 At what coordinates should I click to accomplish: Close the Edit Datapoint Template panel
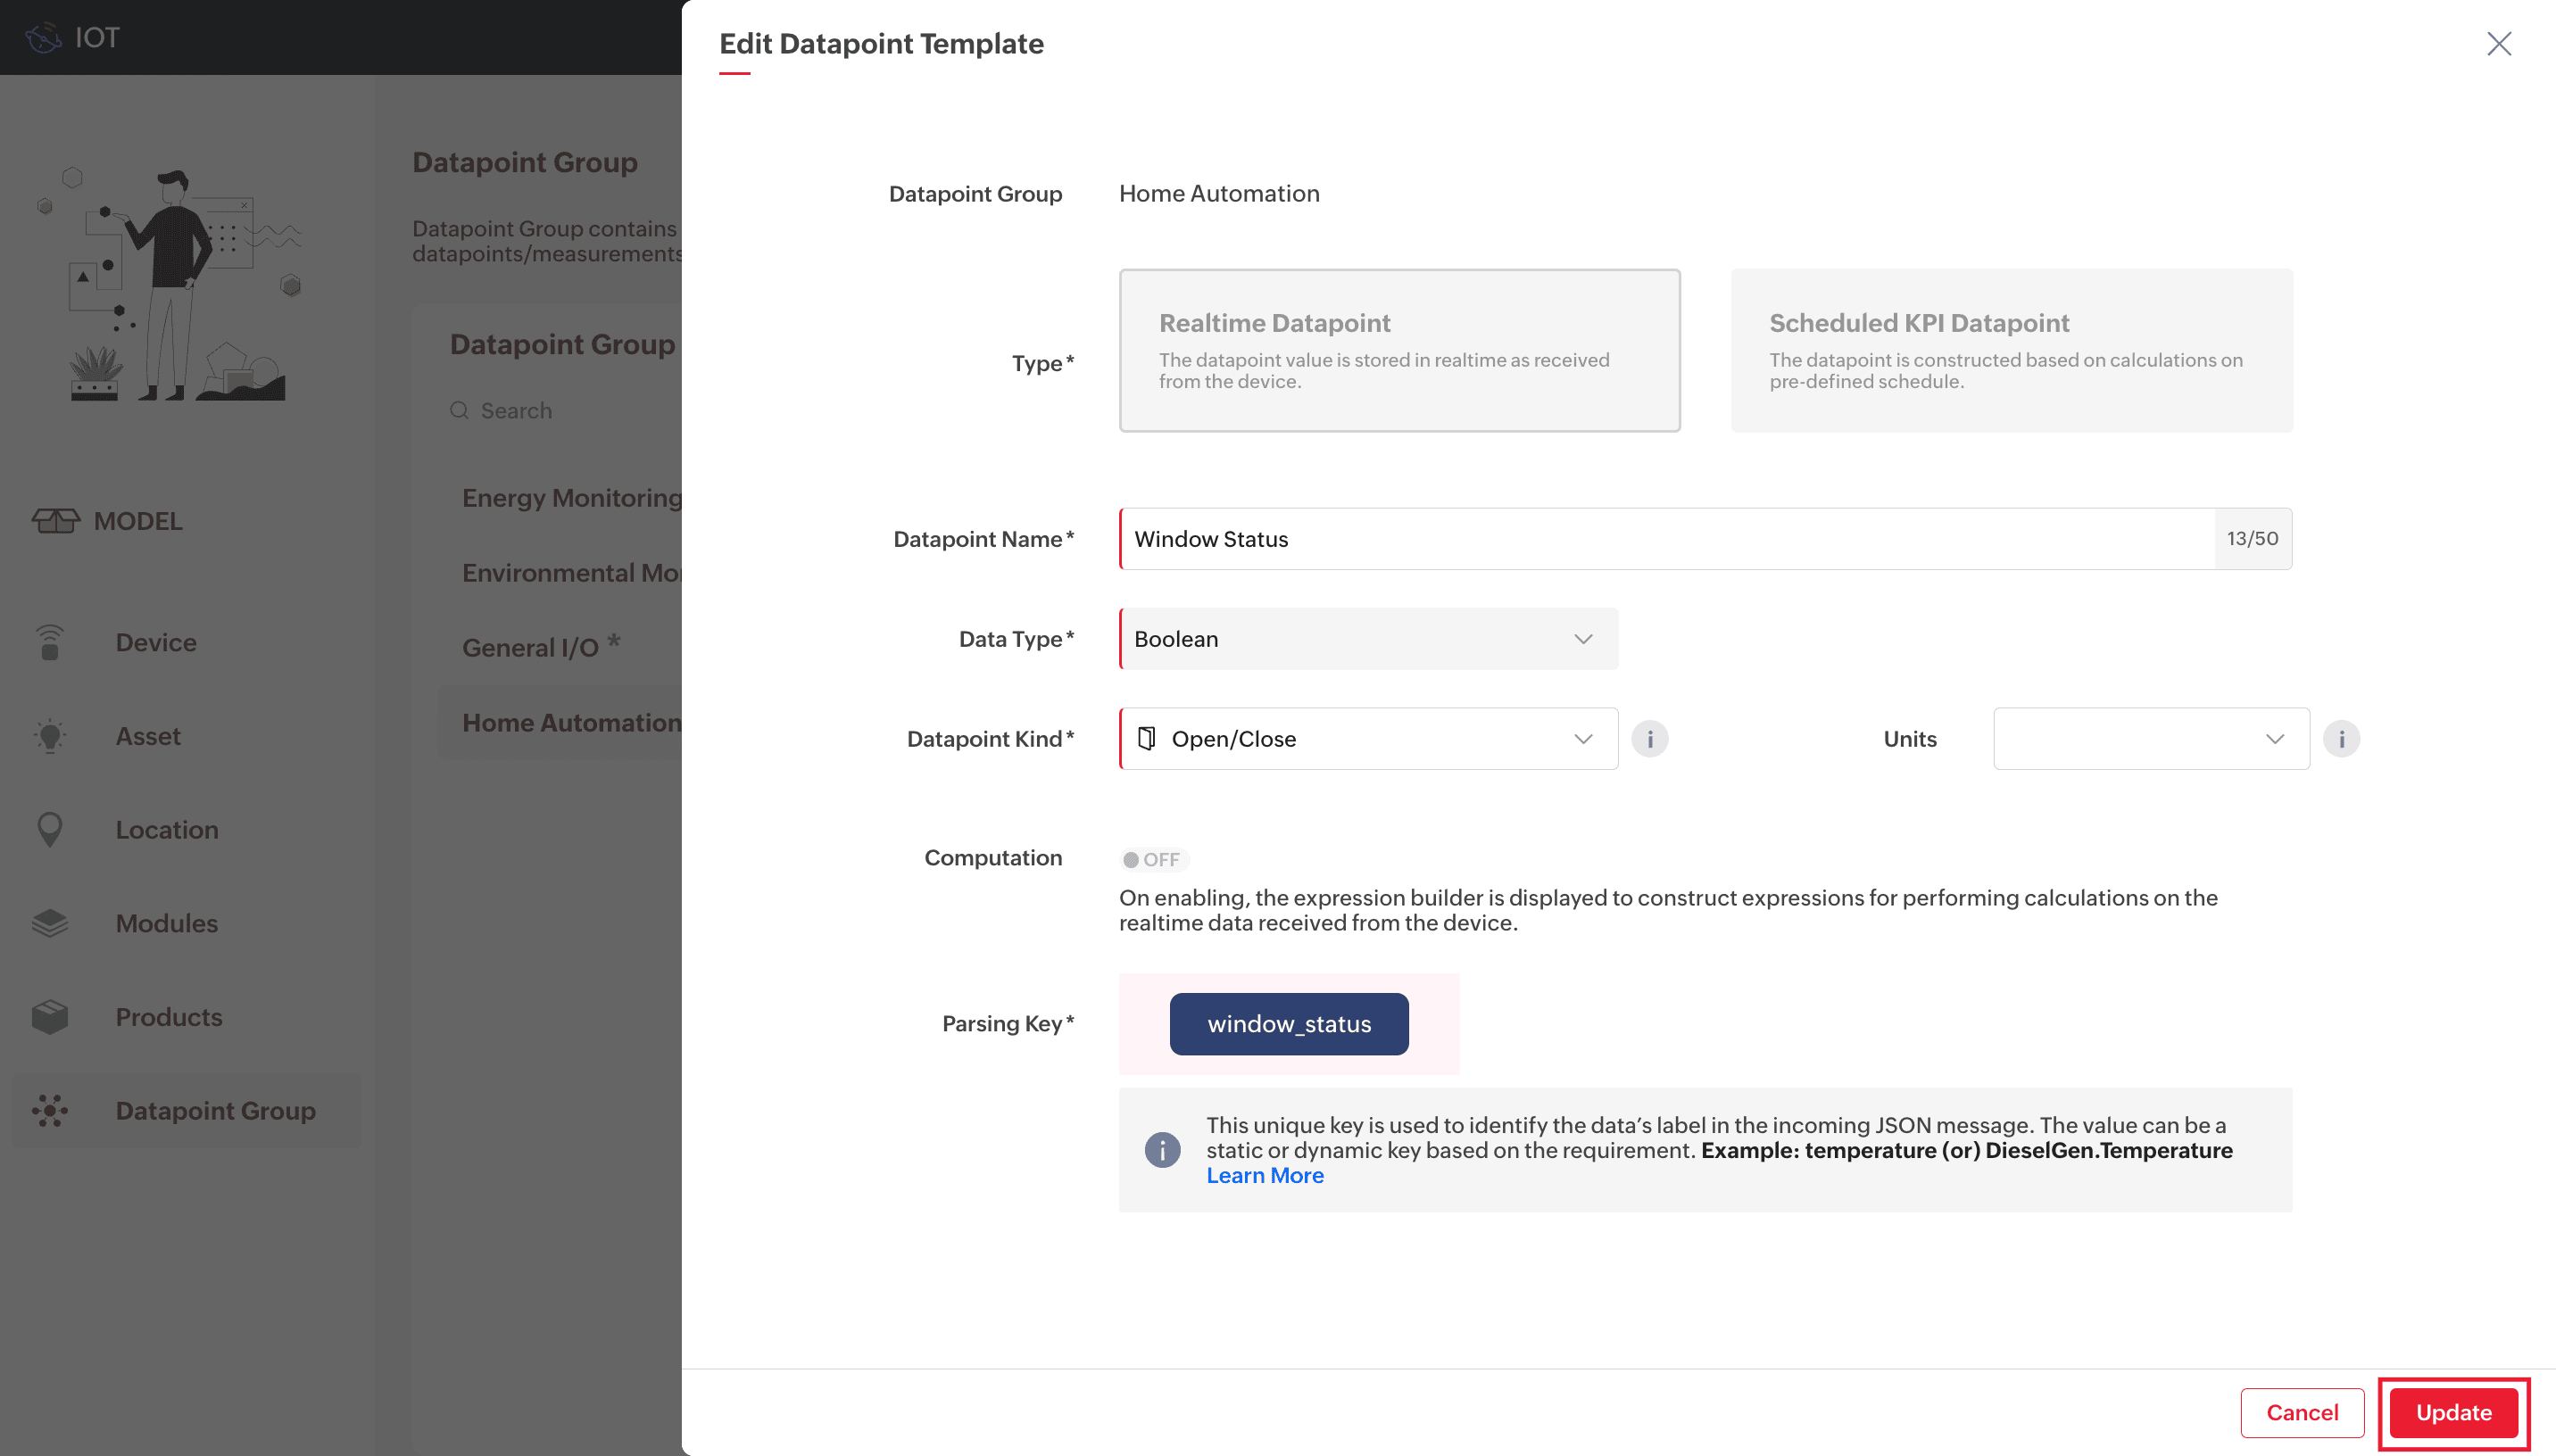coord(2498,44)
